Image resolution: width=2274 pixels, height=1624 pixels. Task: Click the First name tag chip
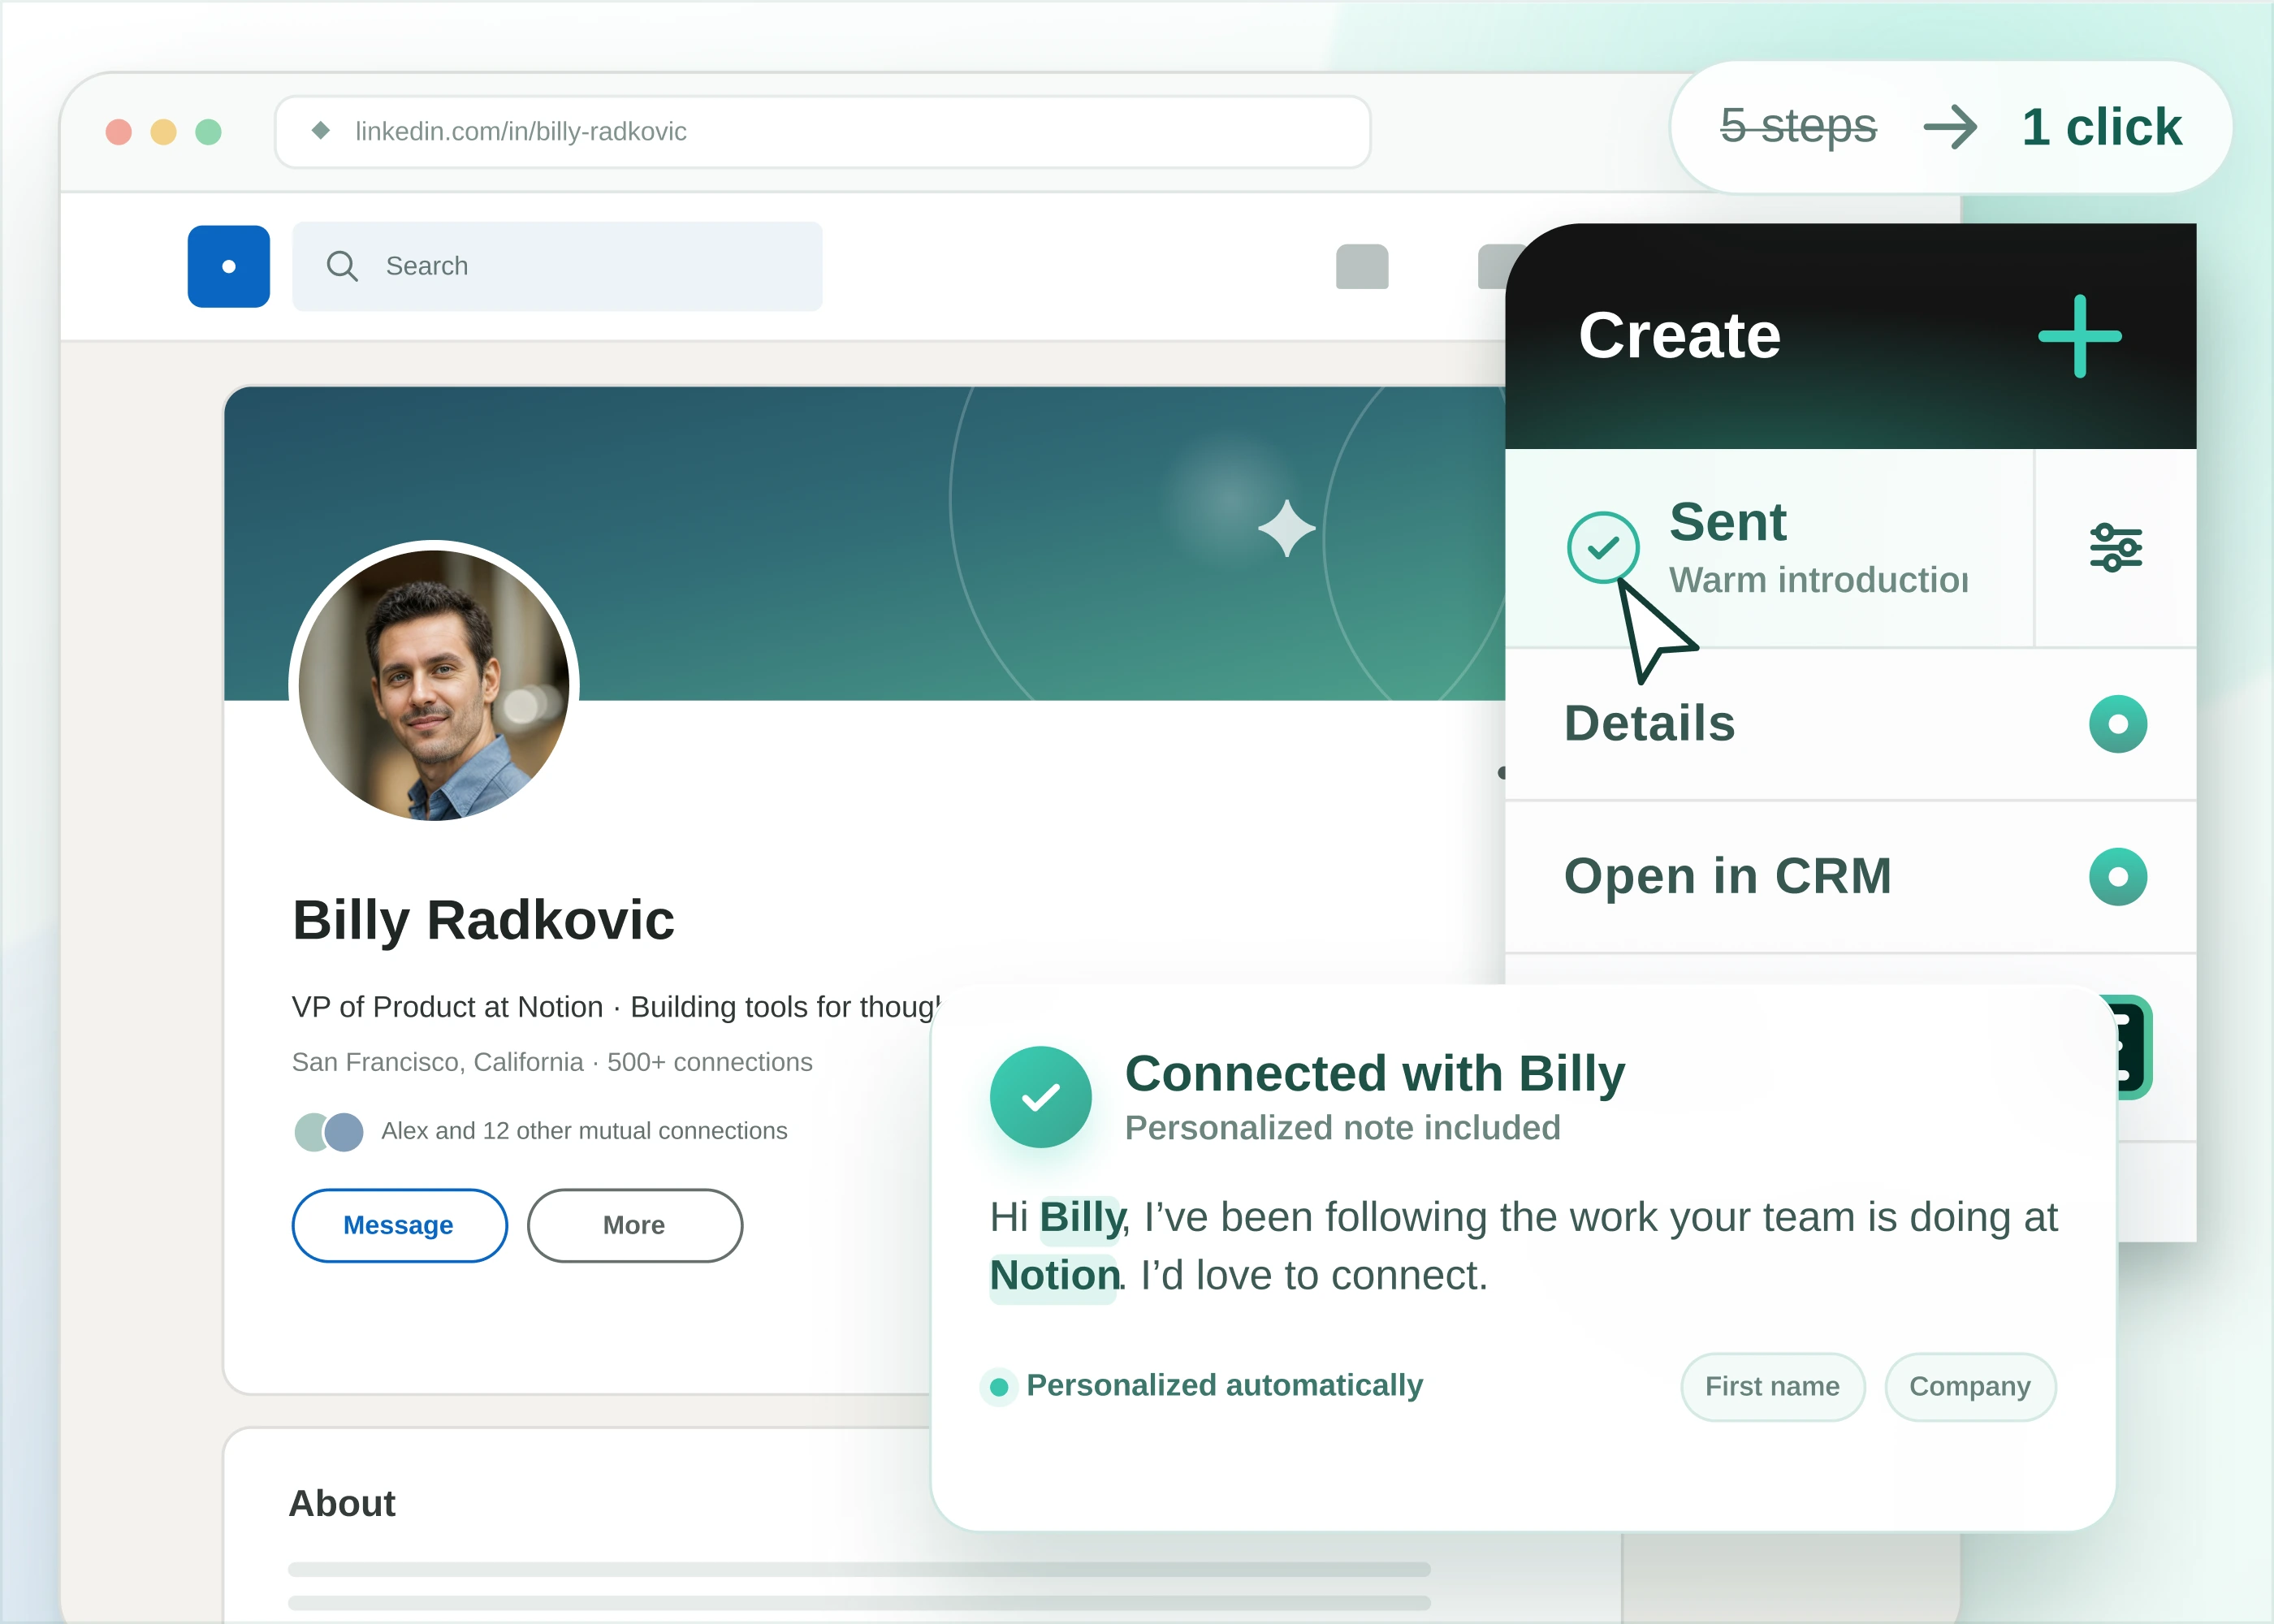click(x=1772, y=1386)
